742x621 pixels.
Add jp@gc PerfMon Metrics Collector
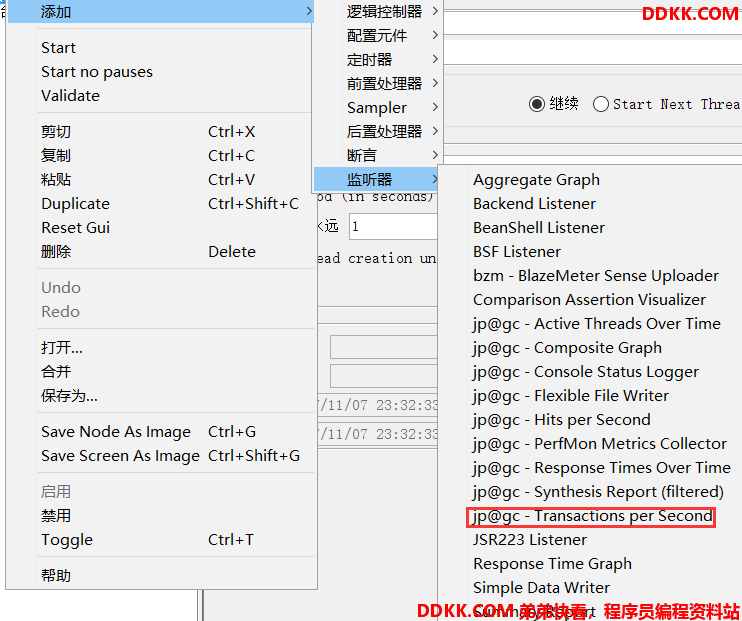coord(600,444)
